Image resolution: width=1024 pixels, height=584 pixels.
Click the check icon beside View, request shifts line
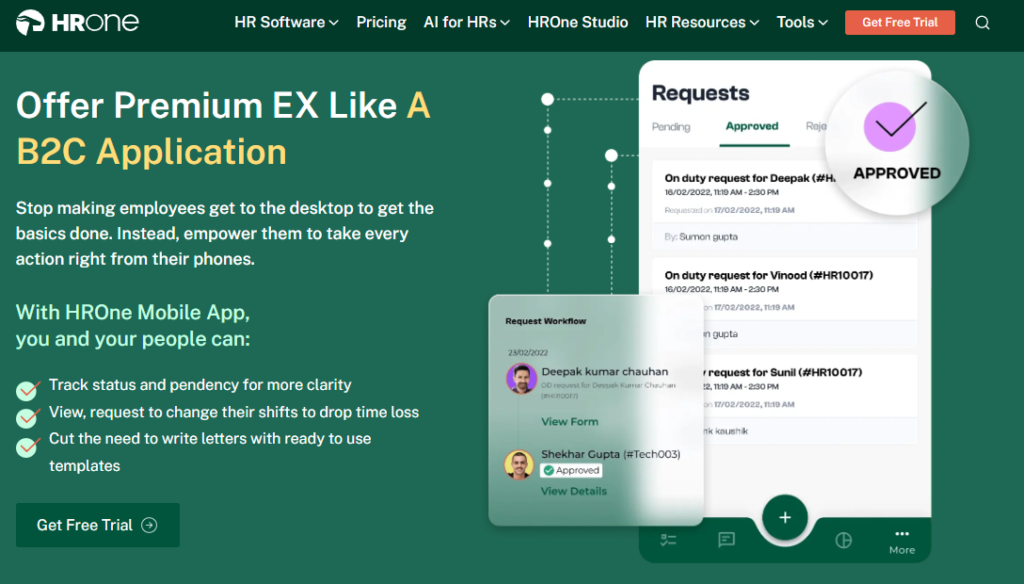coord(27,417)
